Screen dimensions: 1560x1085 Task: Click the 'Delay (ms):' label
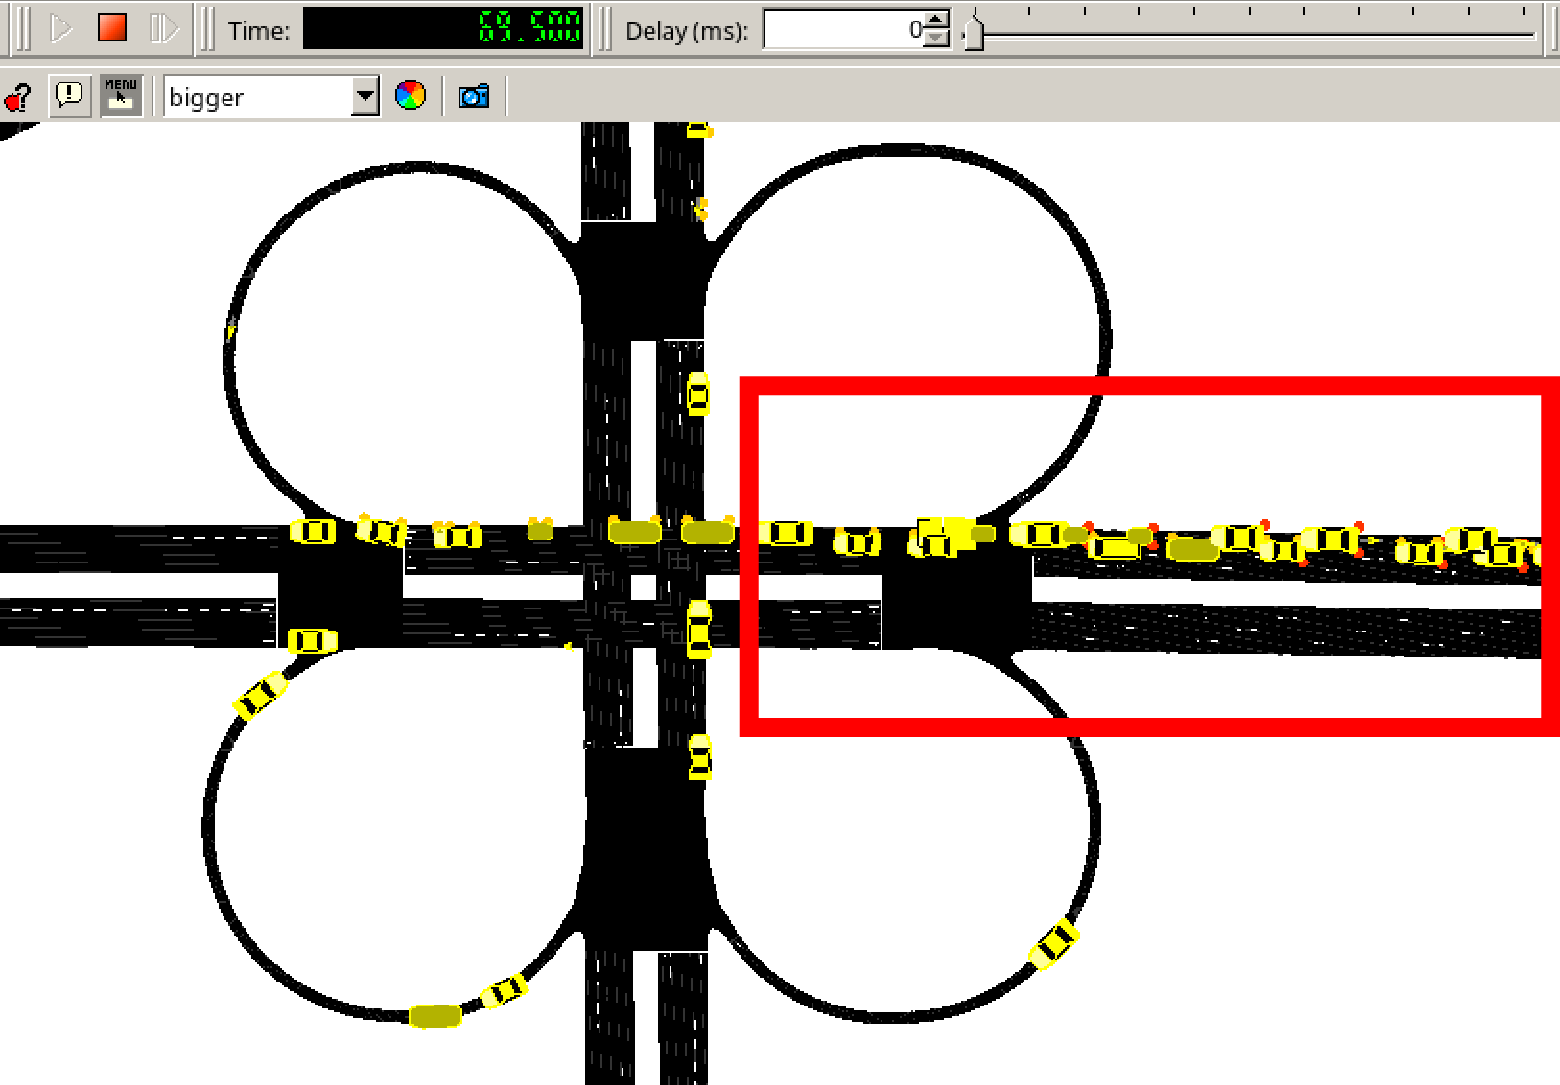pos(687,31)
